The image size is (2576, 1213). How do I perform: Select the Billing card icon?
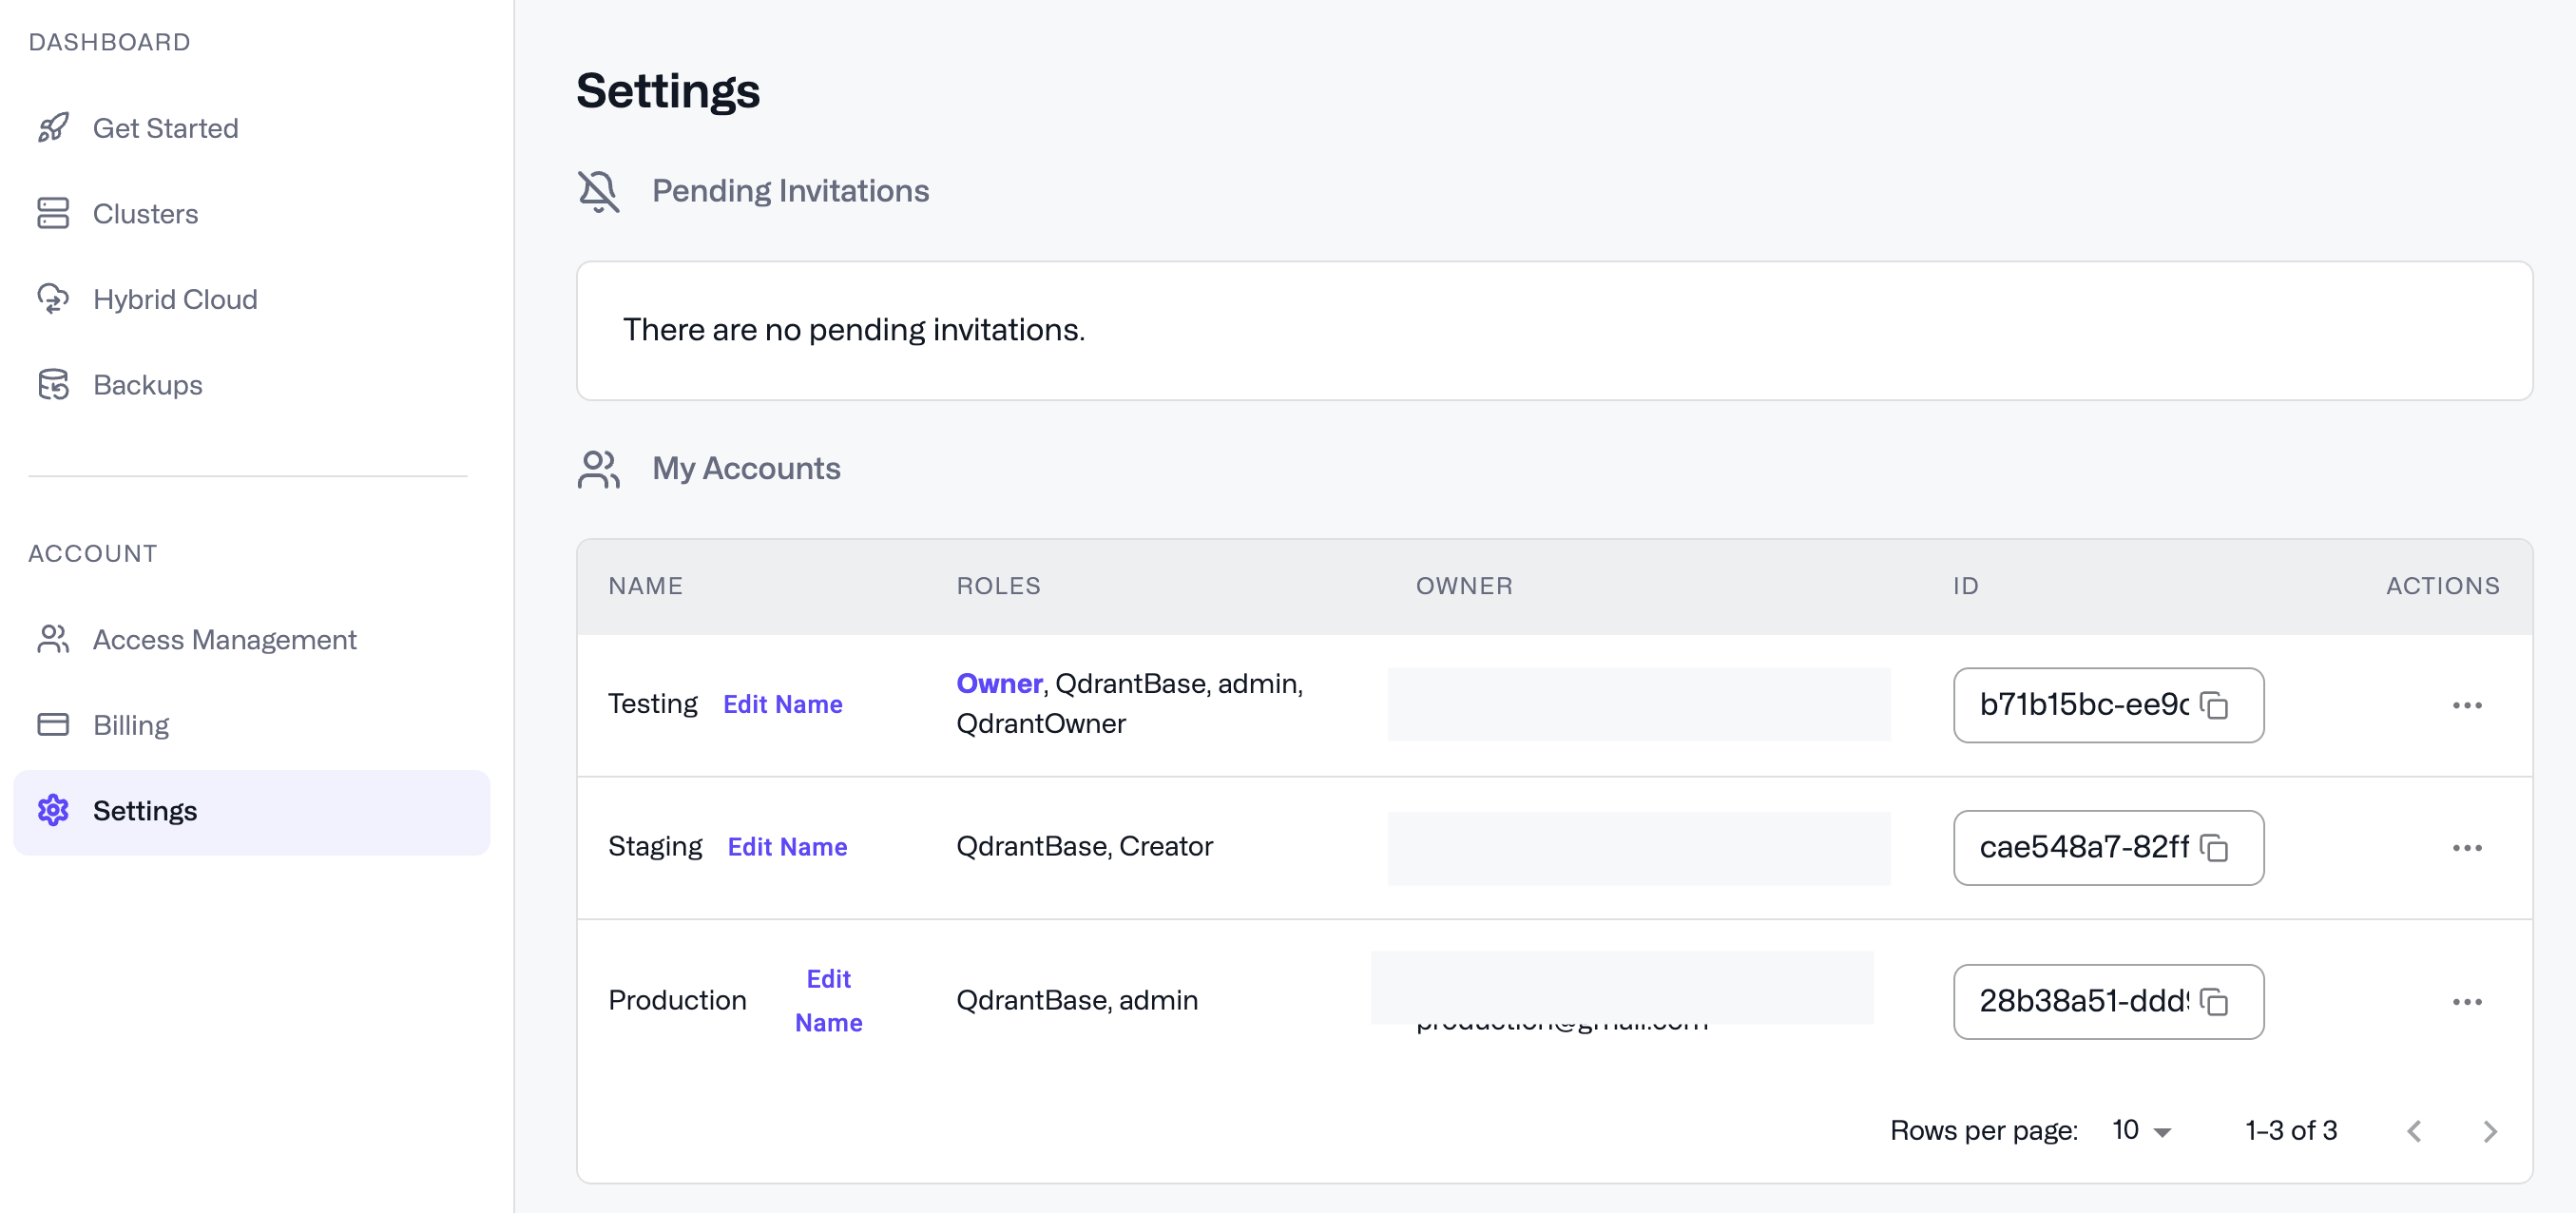point(53,724)
